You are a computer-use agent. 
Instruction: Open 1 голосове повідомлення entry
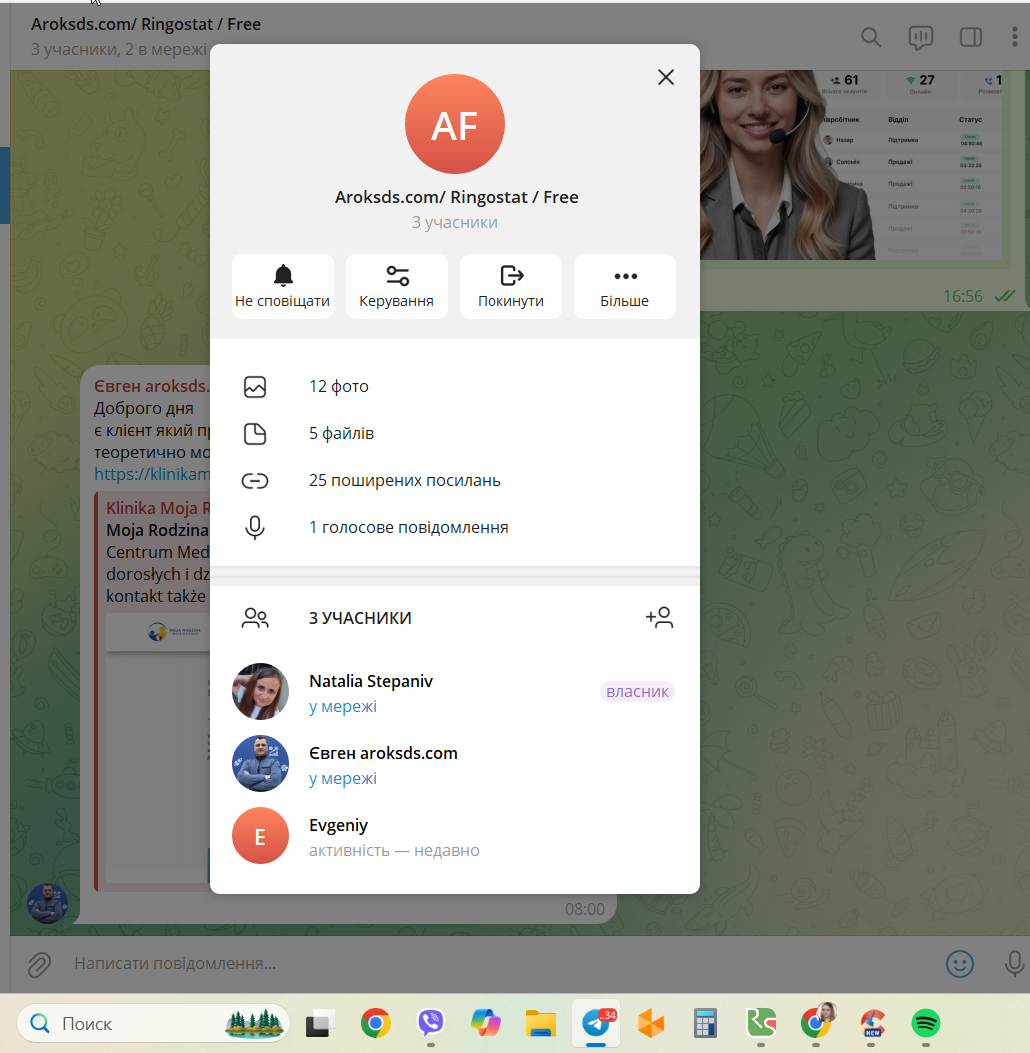455,527
